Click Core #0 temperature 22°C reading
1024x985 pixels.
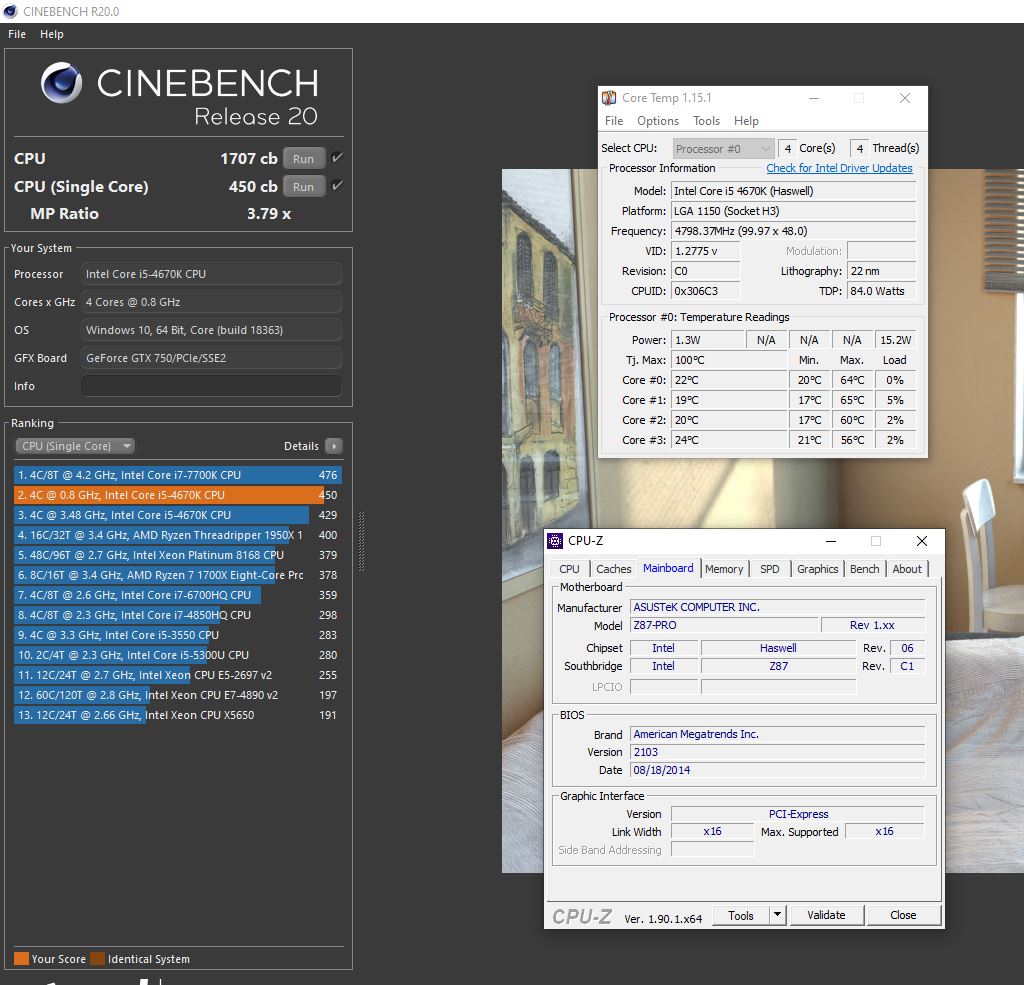point(729,380)
